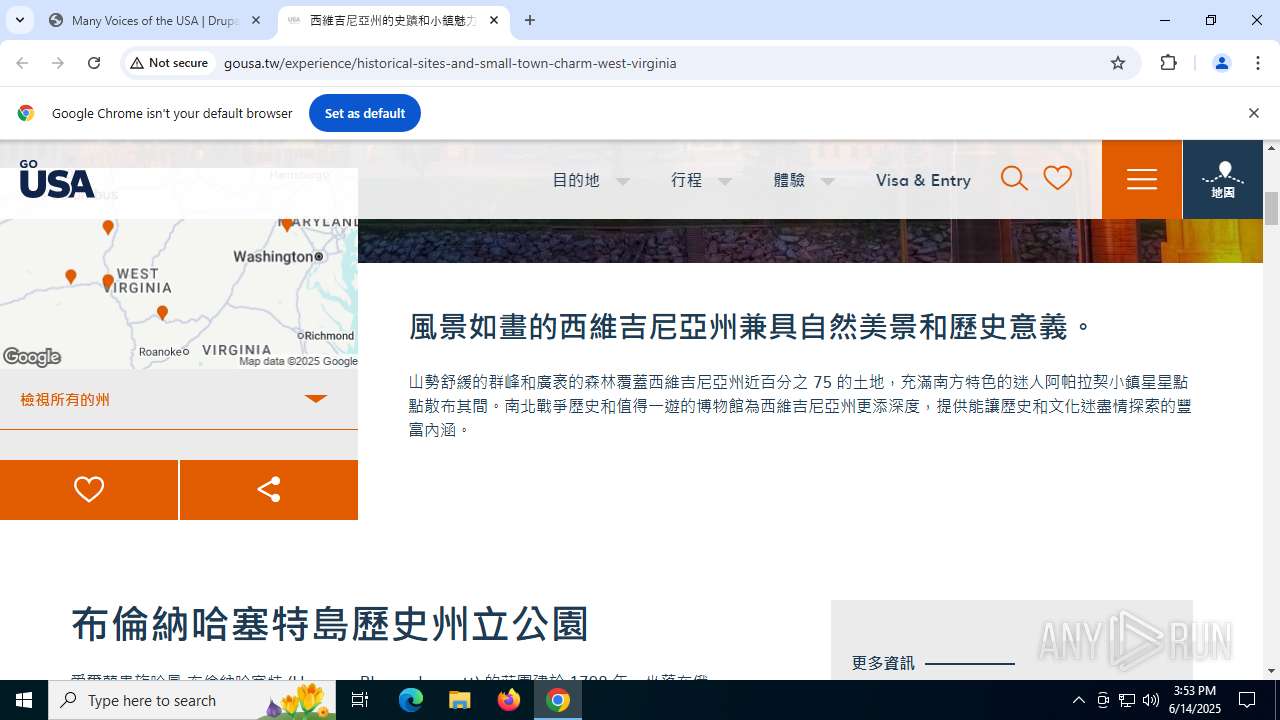Open Task View on the taskbar
The width and height of the screenshot is (1280, 720).
(x=360, y=700)
